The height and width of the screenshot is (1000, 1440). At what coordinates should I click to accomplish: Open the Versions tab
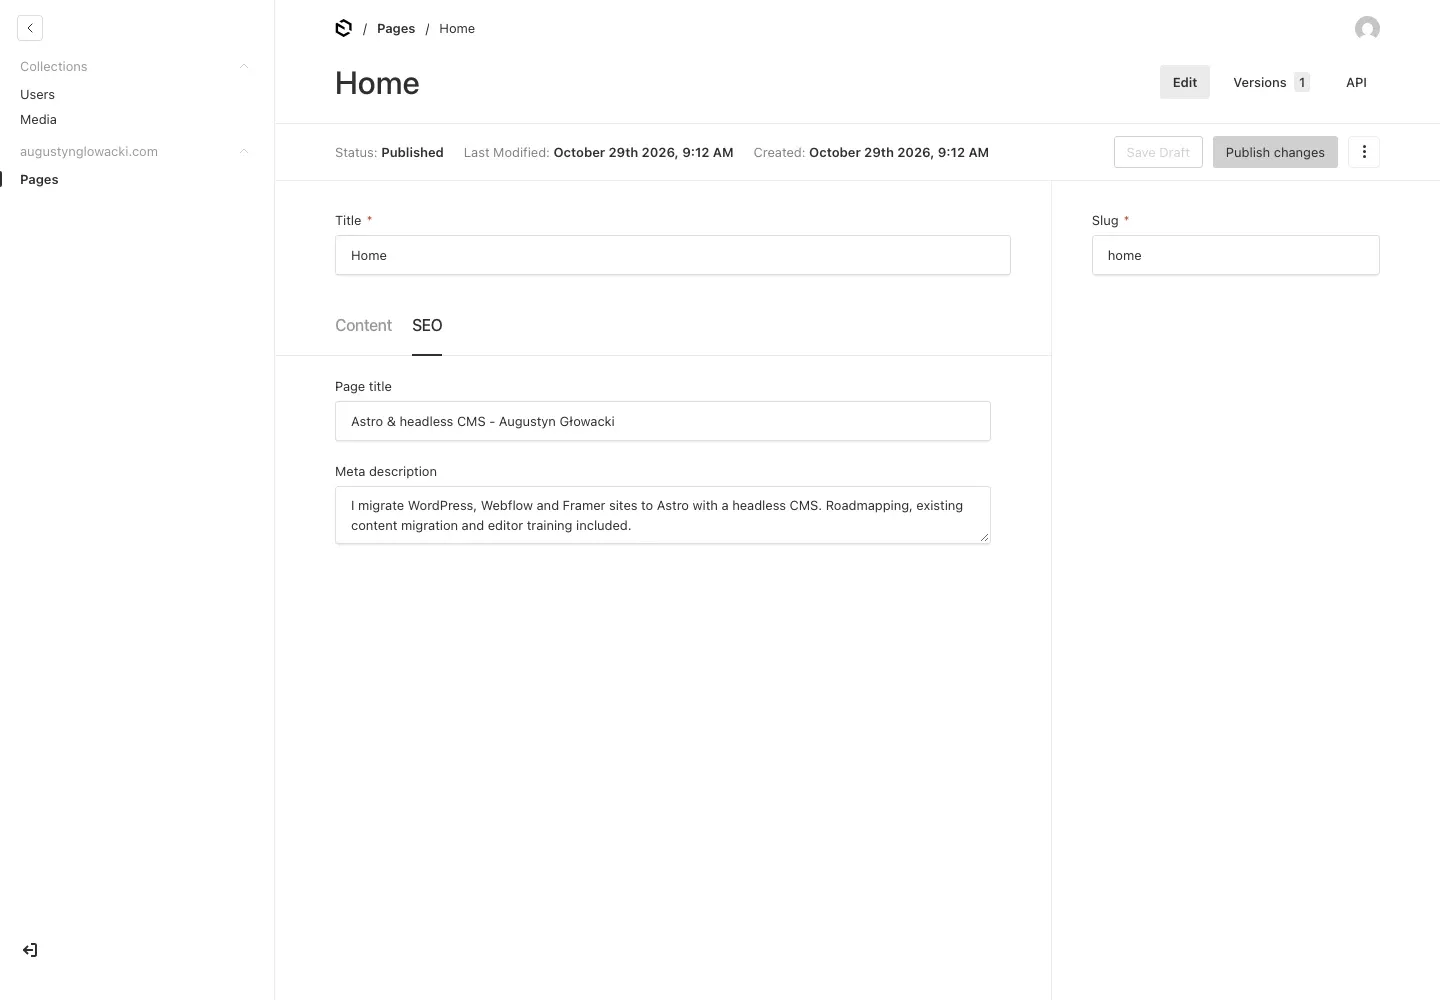click(1271, 83)
